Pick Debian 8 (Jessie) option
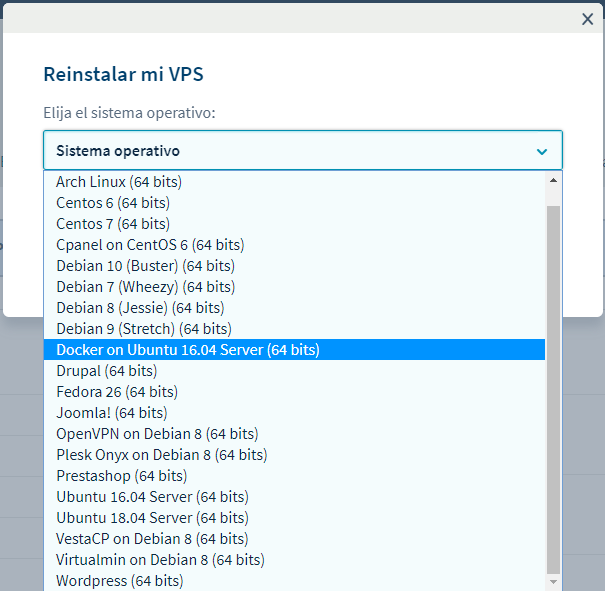The height and width of the screenshot is (591, 605). click(x=294, y=308)
